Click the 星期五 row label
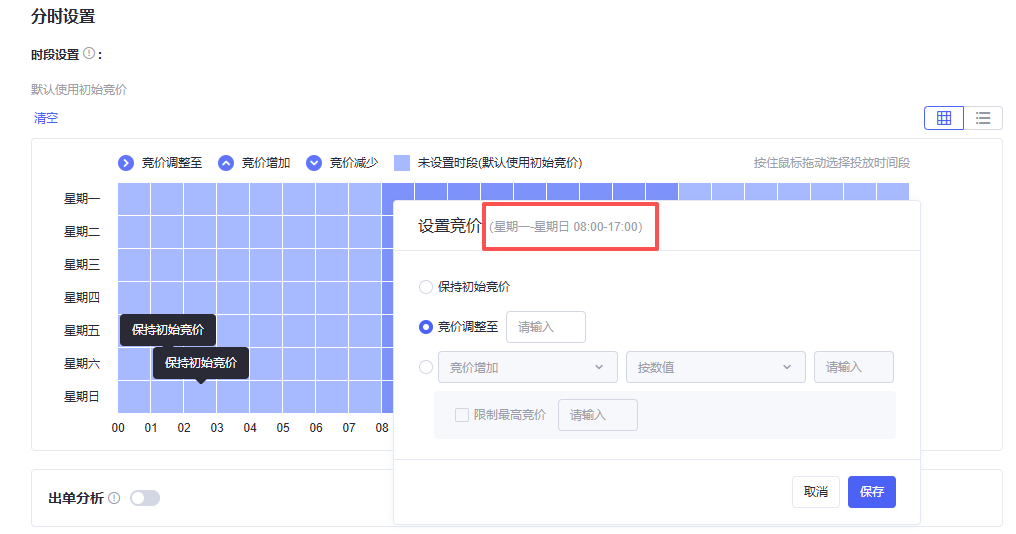The width and height of the screenshot is (1016, 534). tap(82, 331)
